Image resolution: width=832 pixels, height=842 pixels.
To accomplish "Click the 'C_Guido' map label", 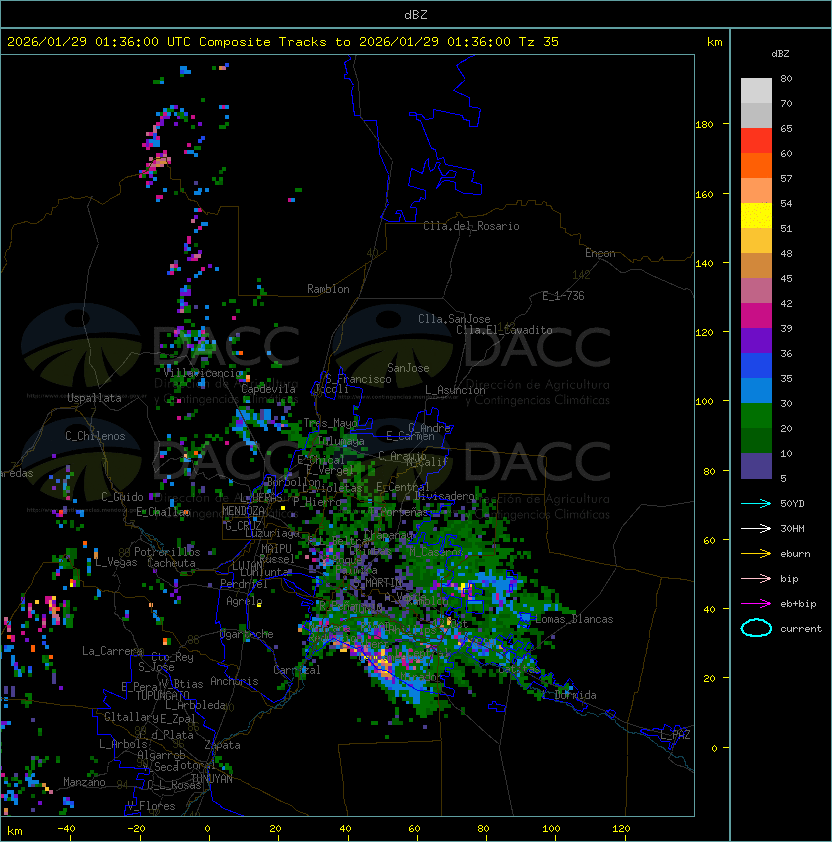I will [122, 497].
